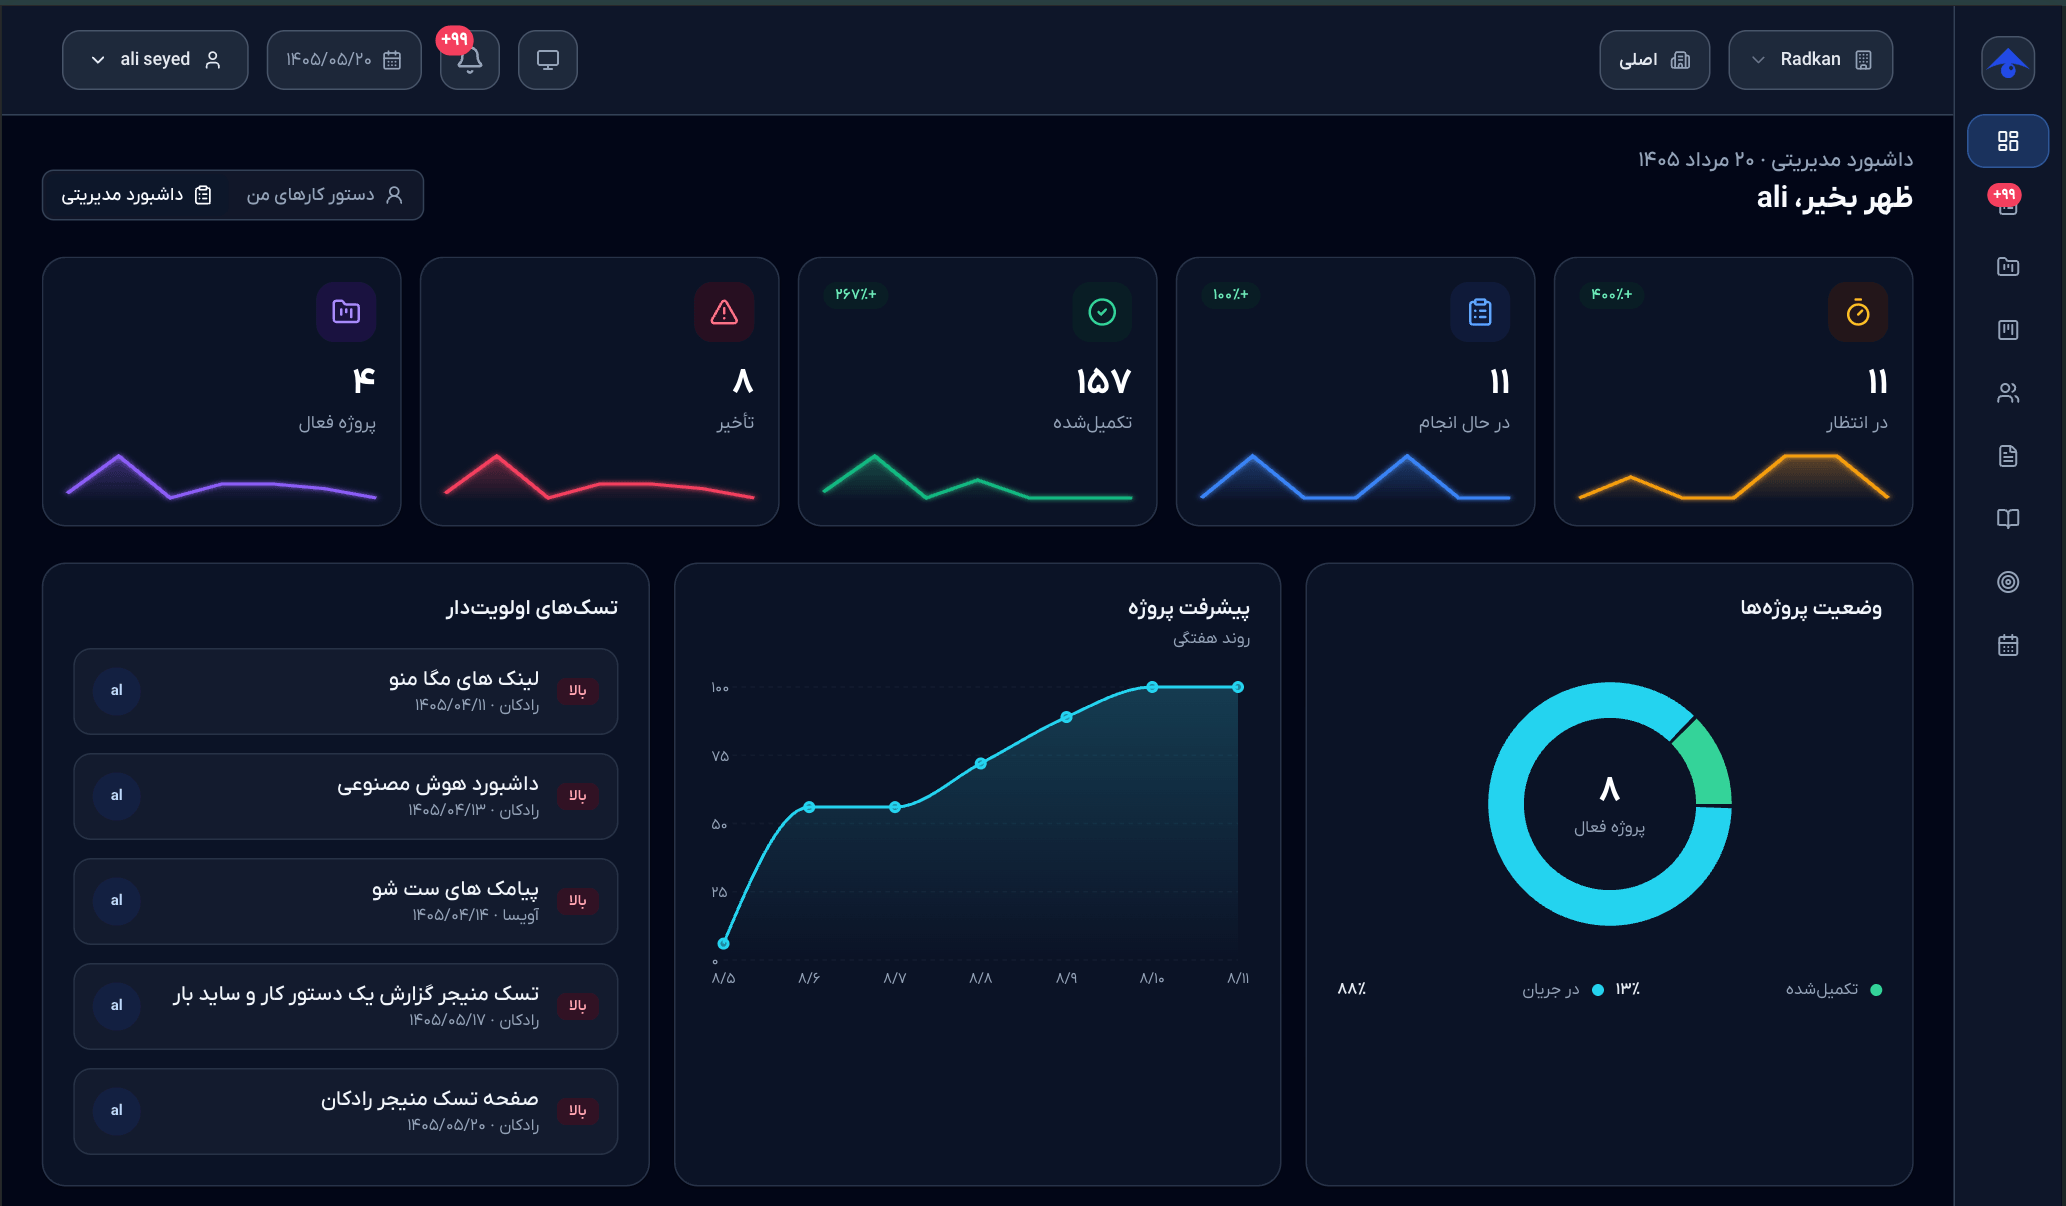
Task: Click the blue arrow app logo in sidebar
Action: point(2008,63)
